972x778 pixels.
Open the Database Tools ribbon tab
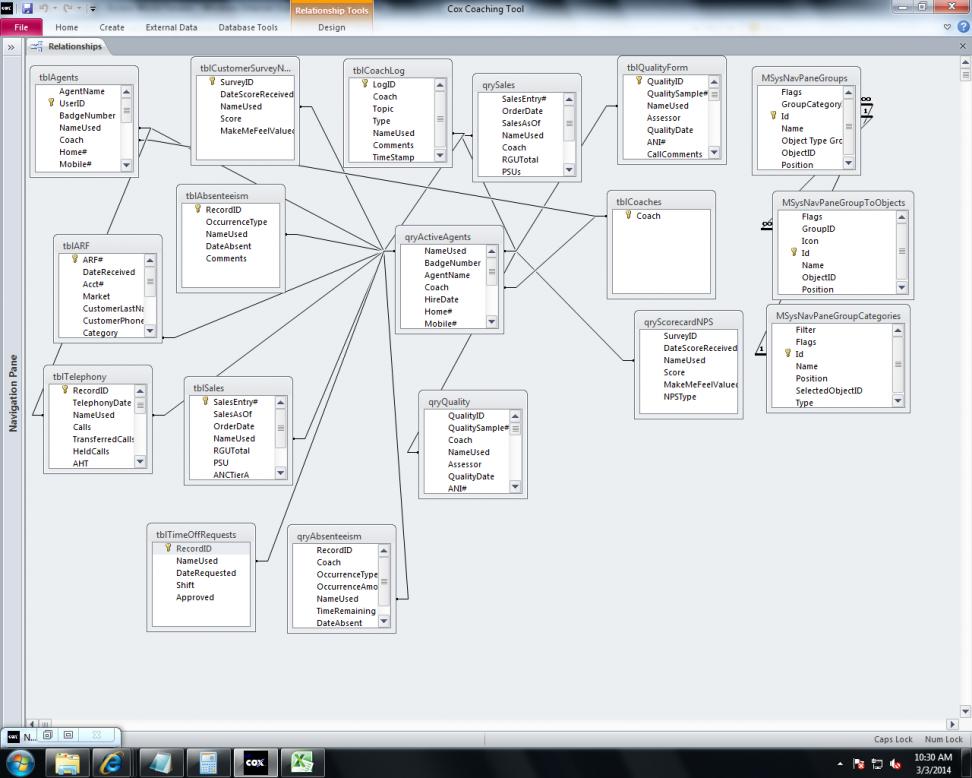248,27
